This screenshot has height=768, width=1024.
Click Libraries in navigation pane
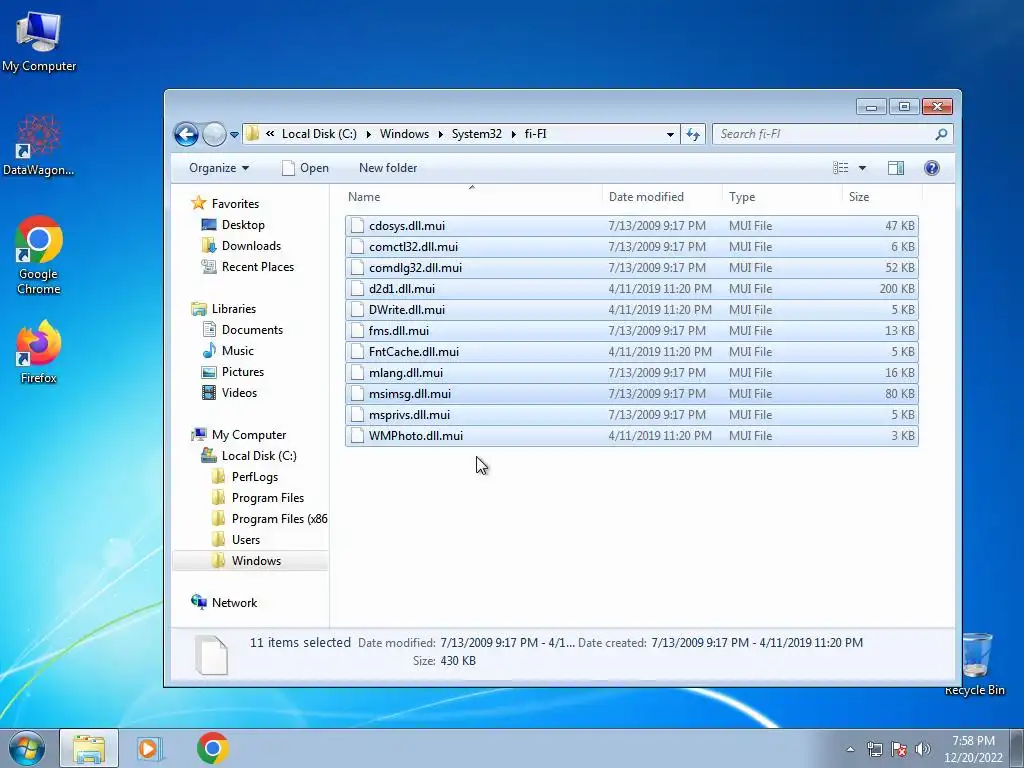223,309
